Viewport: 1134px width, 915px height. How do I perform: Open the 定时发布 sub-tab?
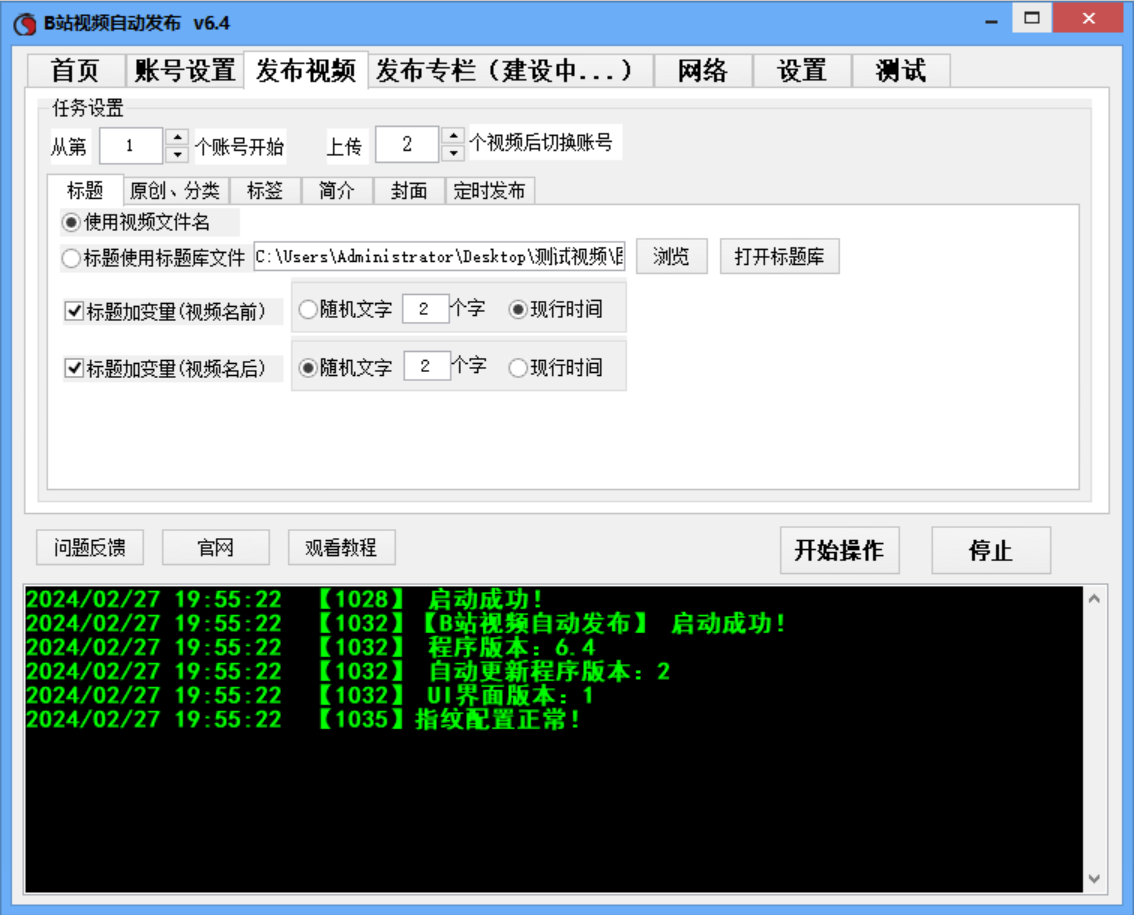(490, 191)
